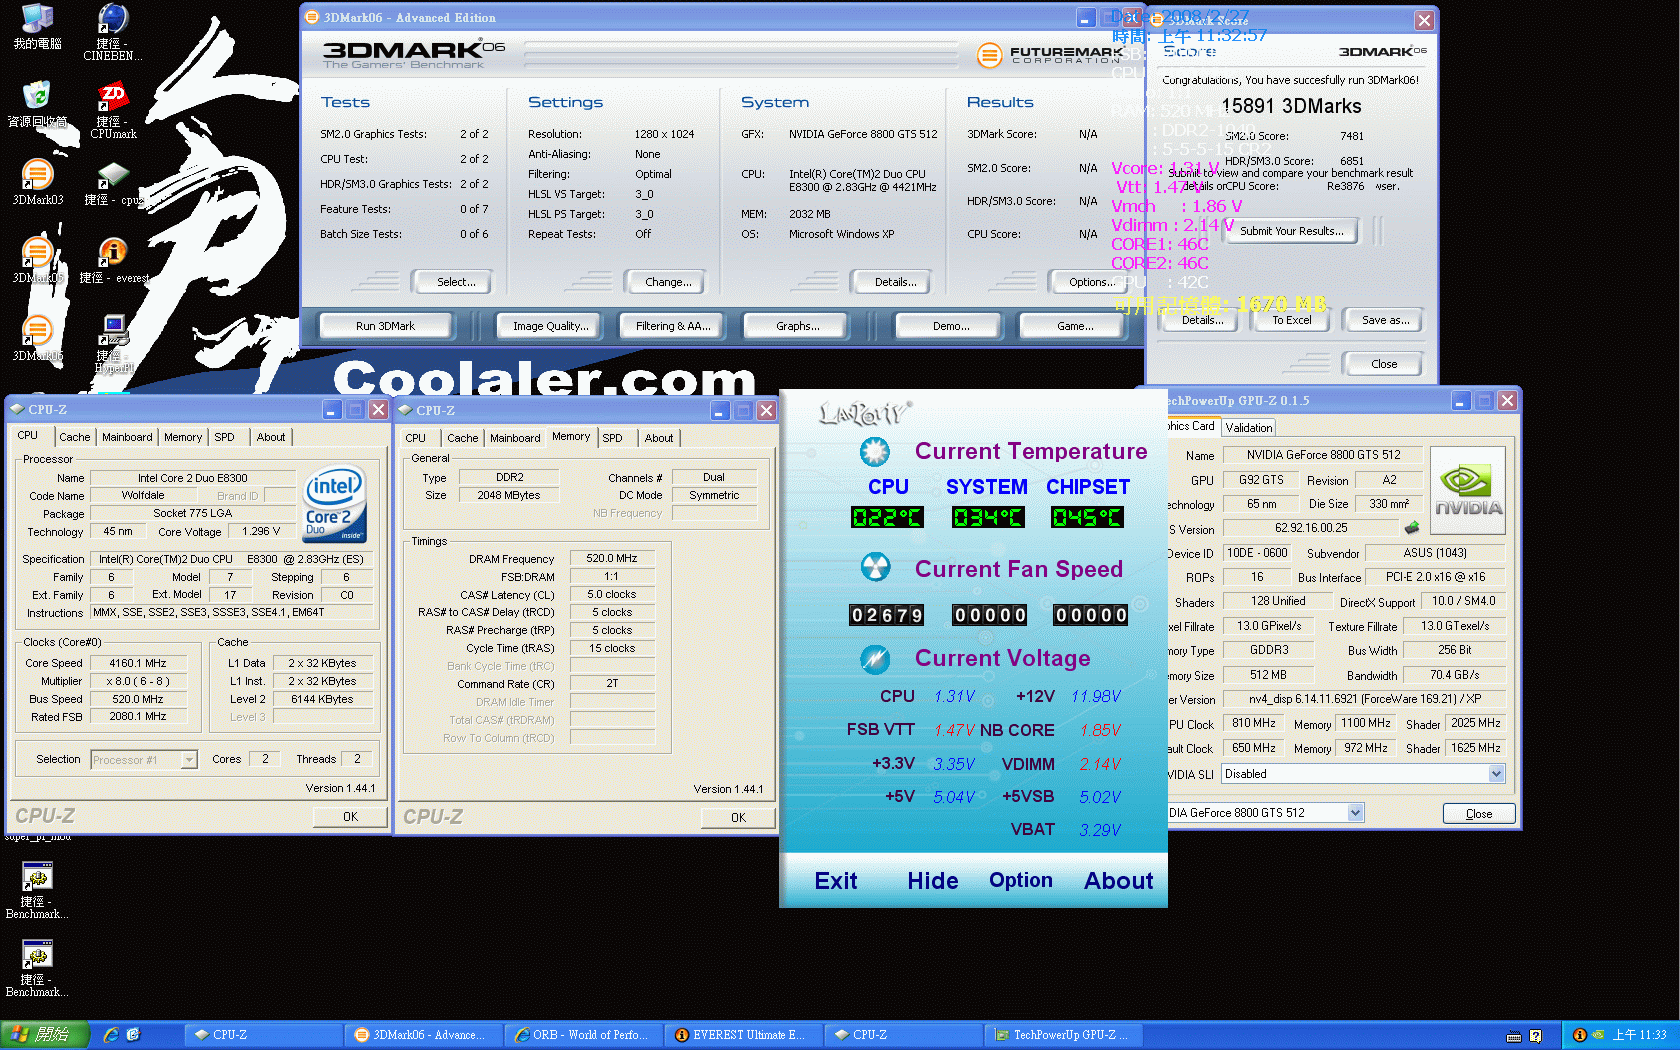The image size is (1680, 1050).
Task: Click Option in the hardware monitor
Action: pyautogui.click(x=1021, y=880)
